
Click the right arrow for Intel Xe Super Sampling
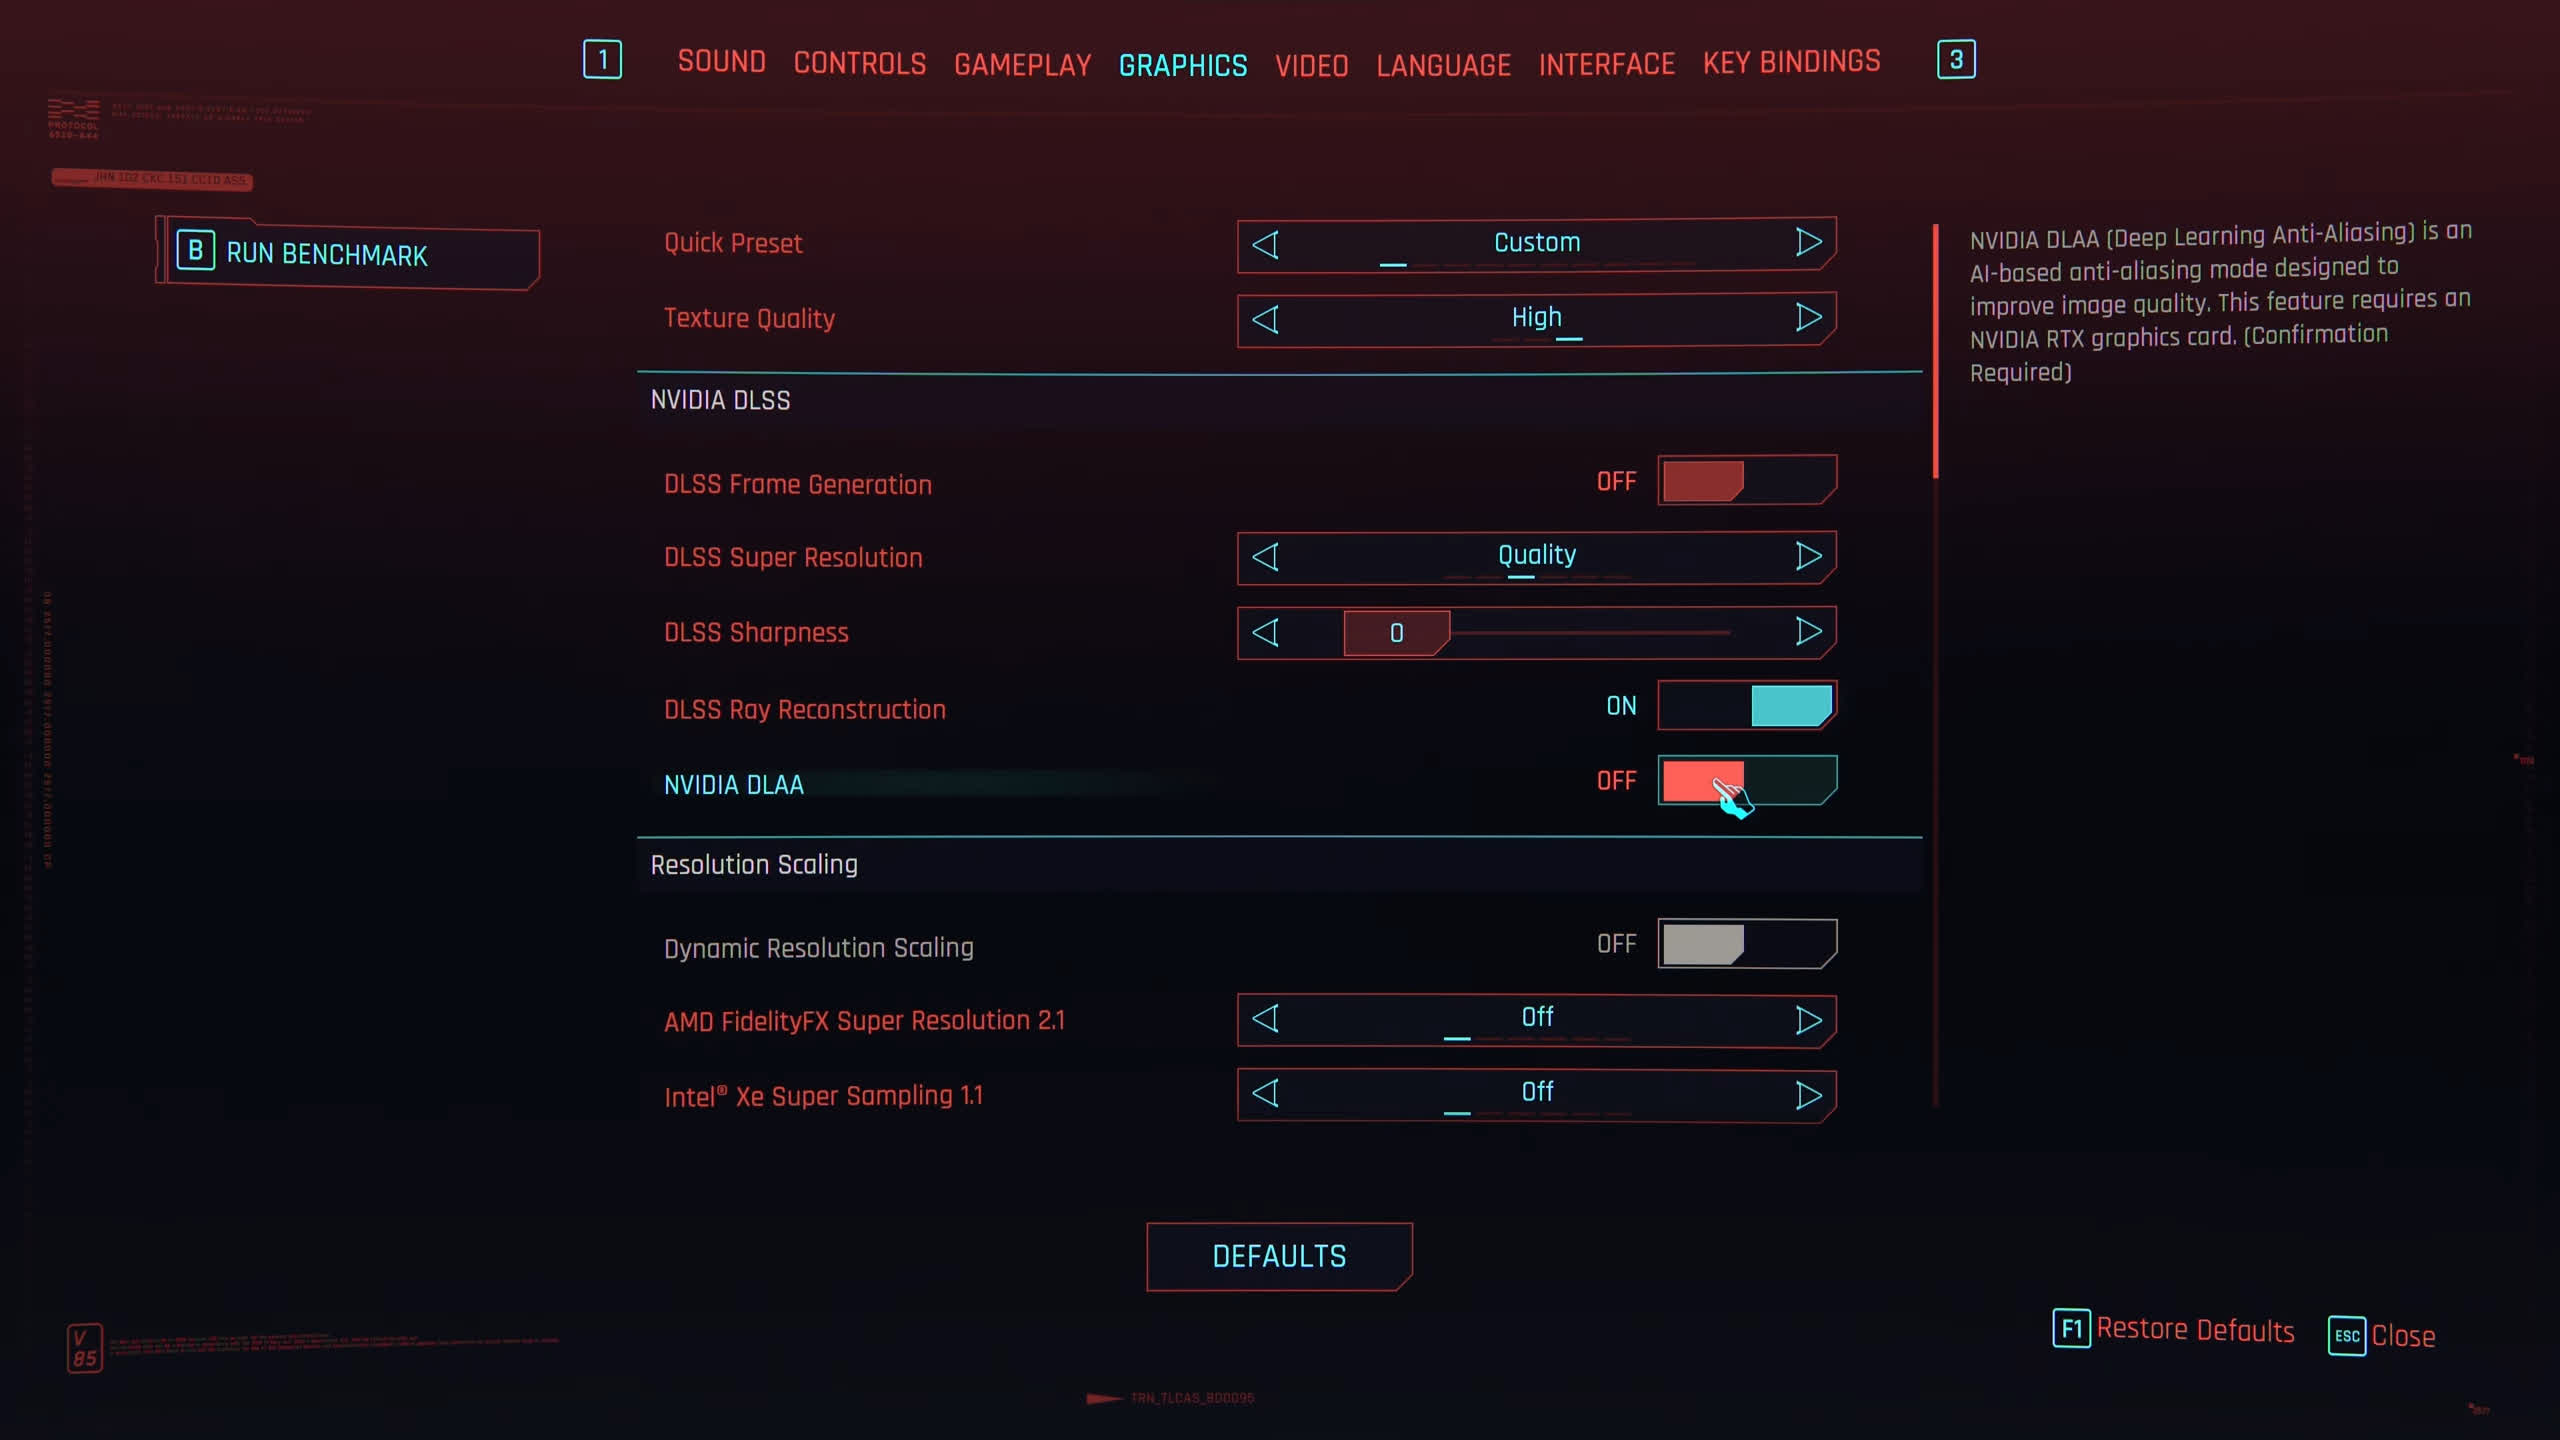(1808, 1095)
